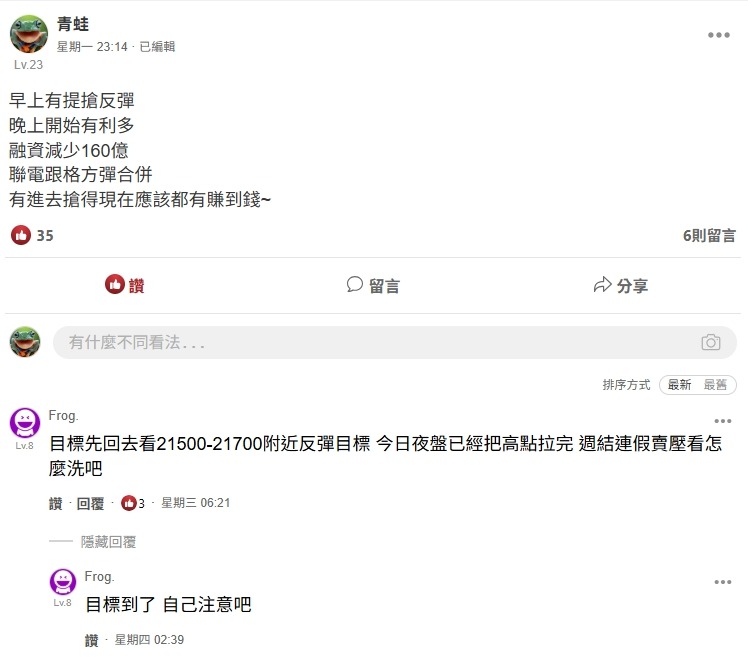The width and height of the screenshot is (748, 661).
Task: Click the 留言 comment bubble icon
Action: pos(354,284)
